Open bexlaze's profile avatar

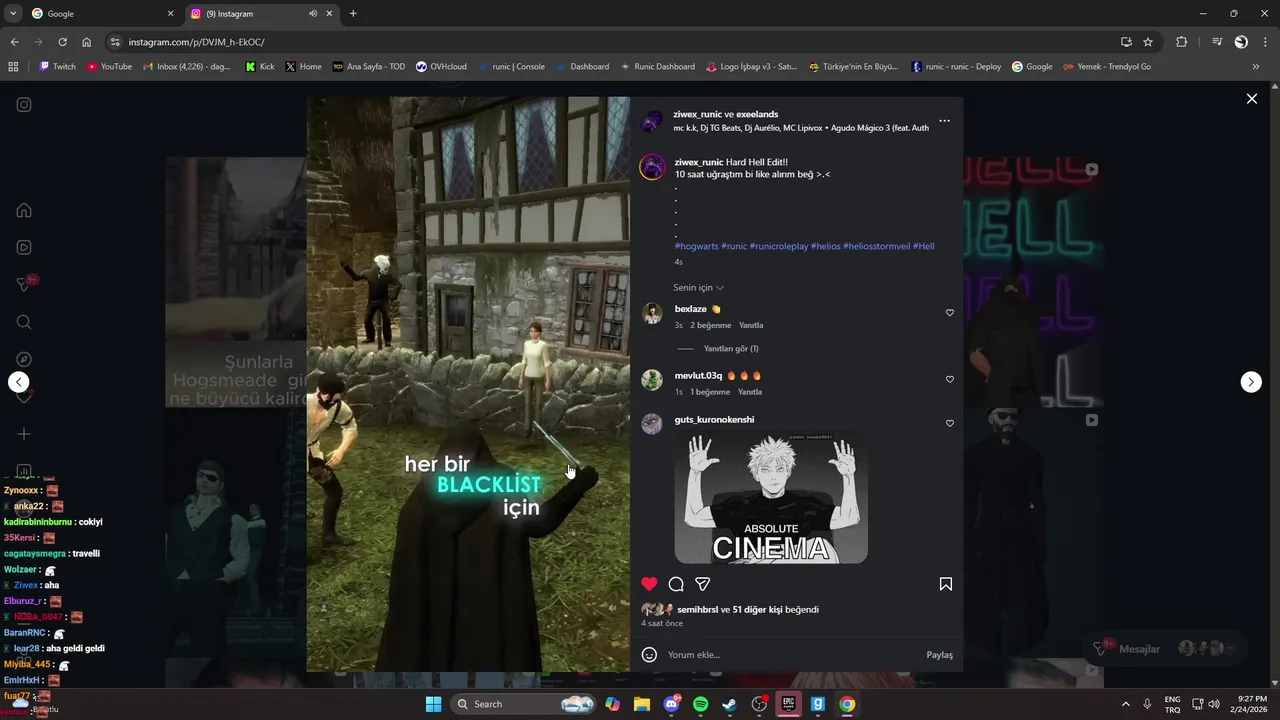[x=652, y=314]
